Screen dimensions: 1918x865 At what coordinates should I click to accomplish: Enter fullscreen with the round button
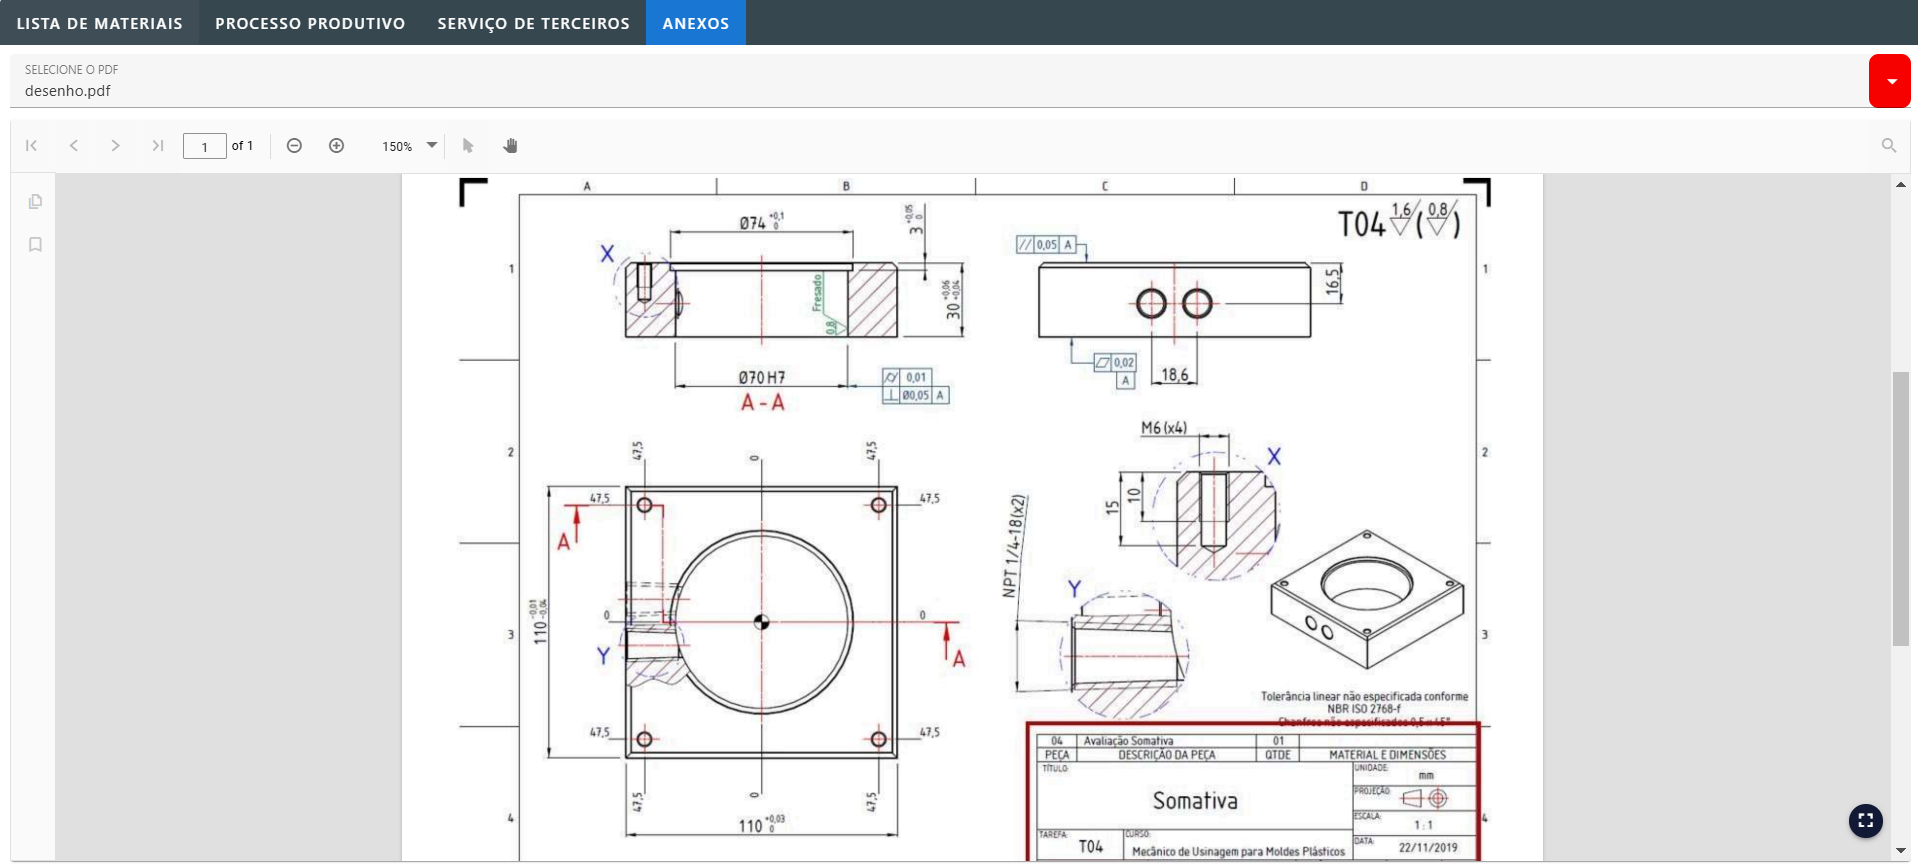(1866, 821)
